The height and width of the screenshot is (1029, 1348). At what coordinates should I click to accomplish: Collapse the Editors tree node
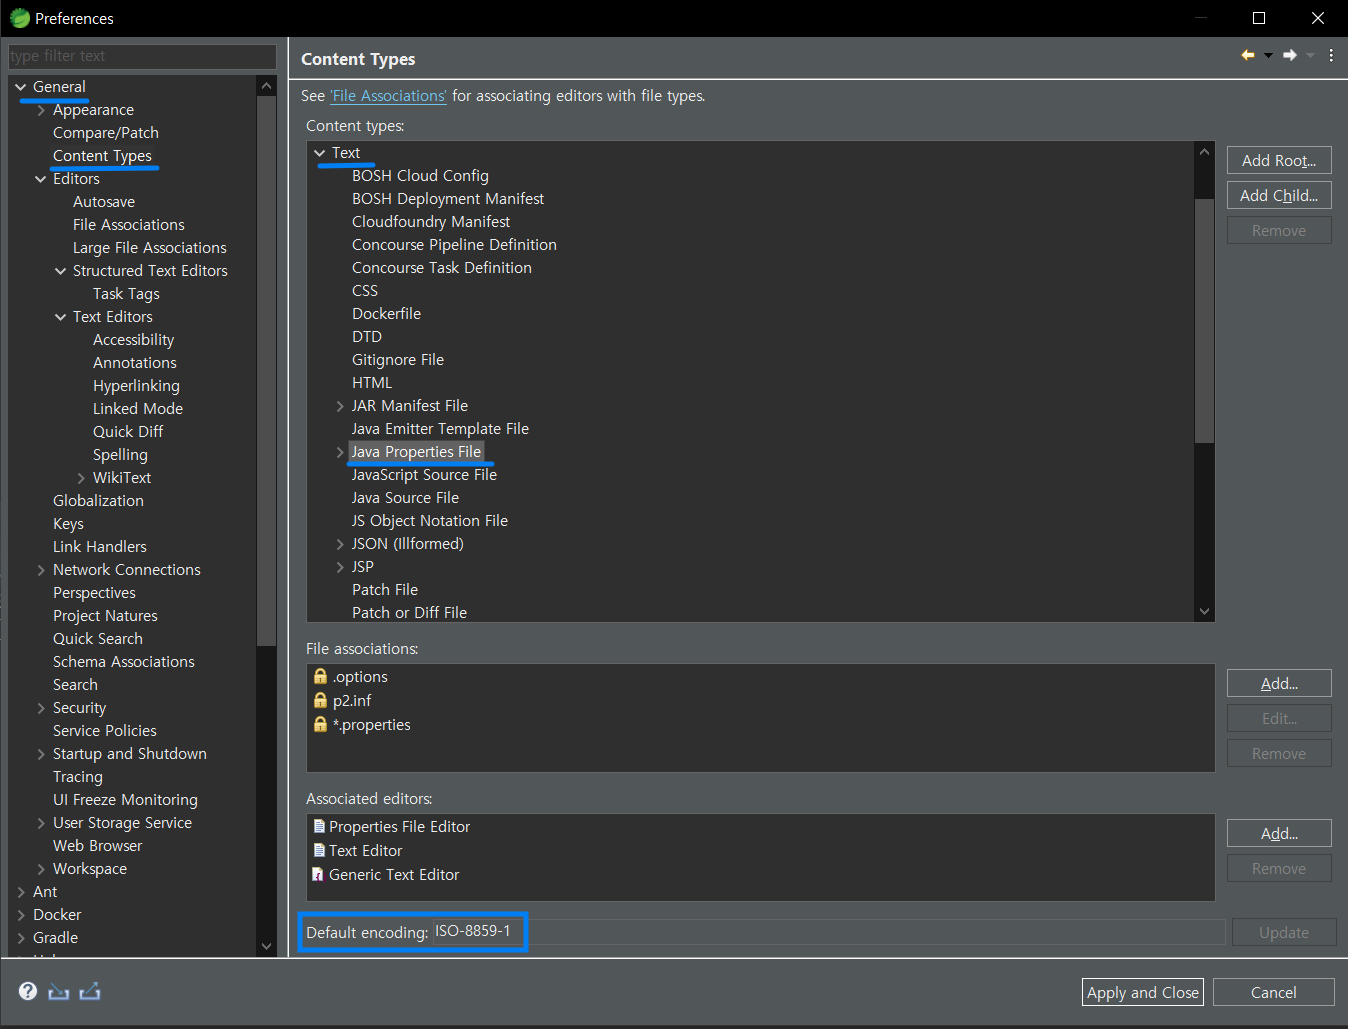41,179
